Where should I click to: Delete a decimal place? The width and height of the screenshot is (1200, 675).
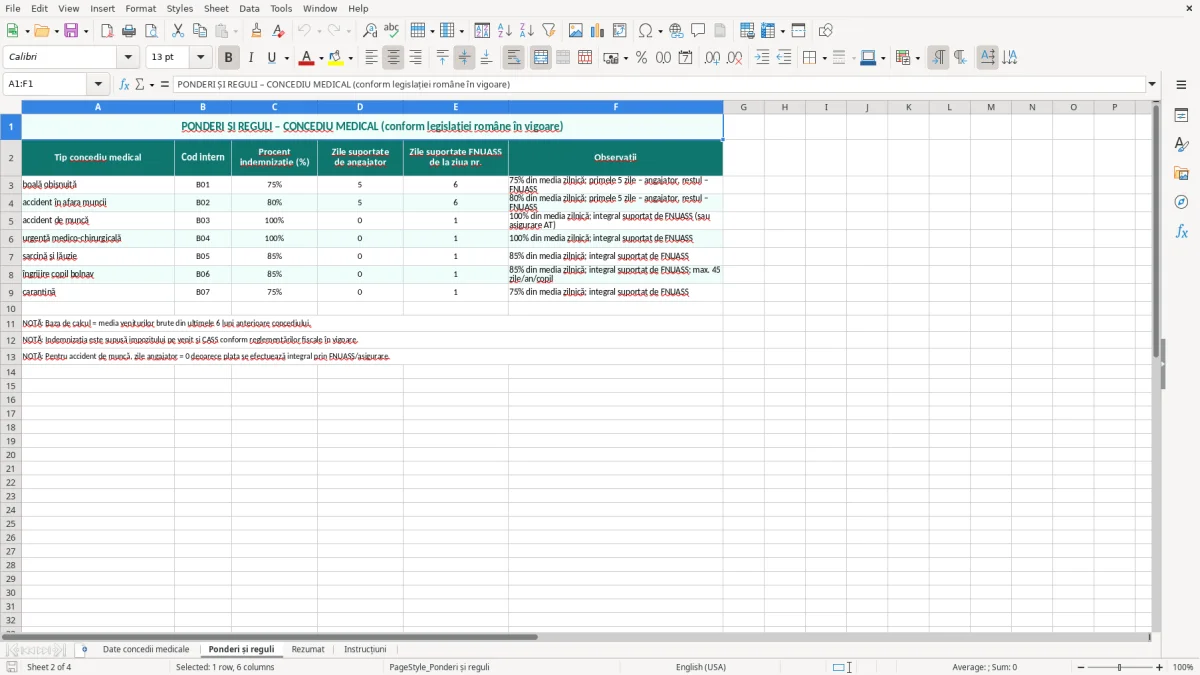(735, 57)
